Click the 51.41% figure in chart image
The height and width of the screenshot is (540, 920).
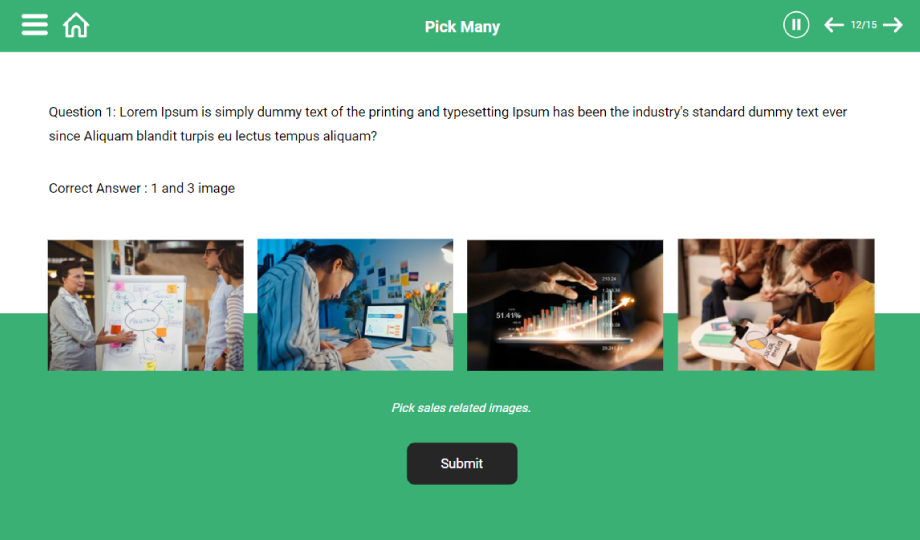click(508, 315)
